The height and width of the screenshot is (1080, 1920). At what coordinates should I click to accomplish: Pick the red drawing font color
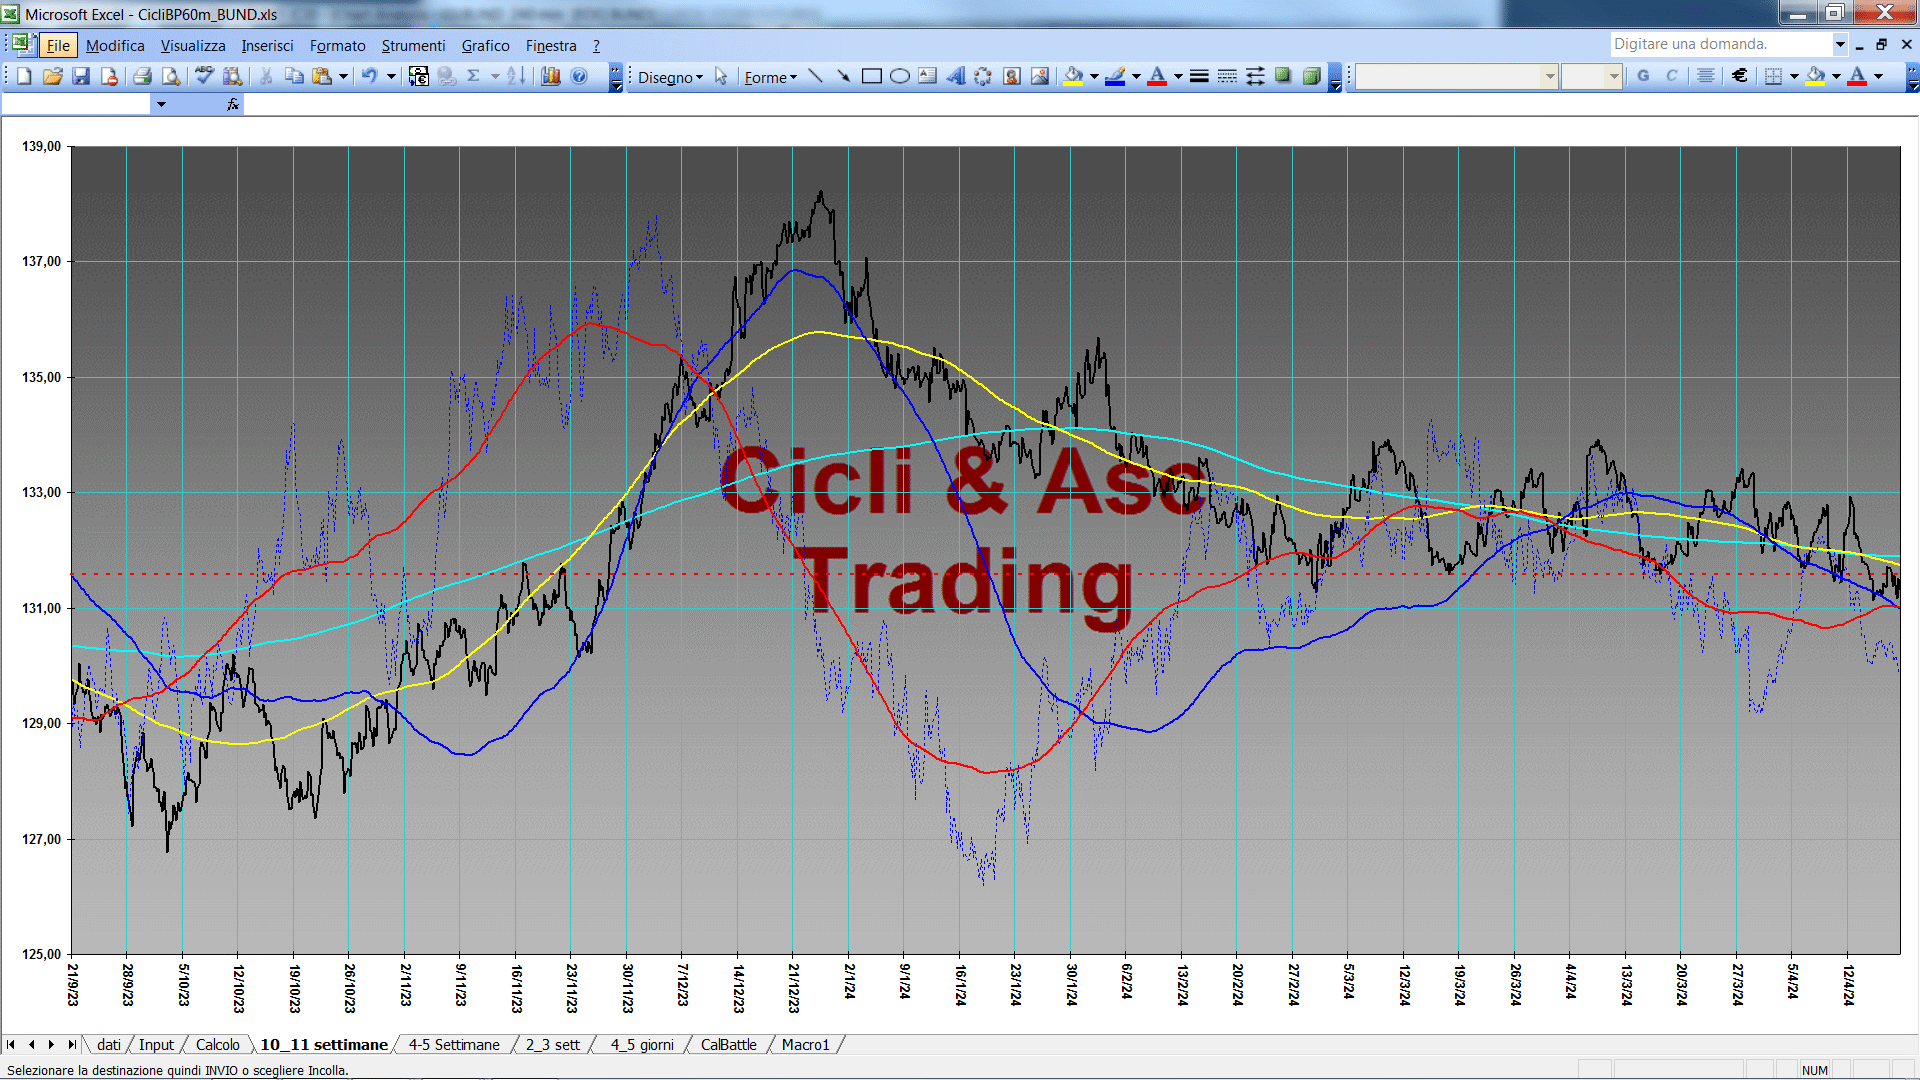(1157, 76)
